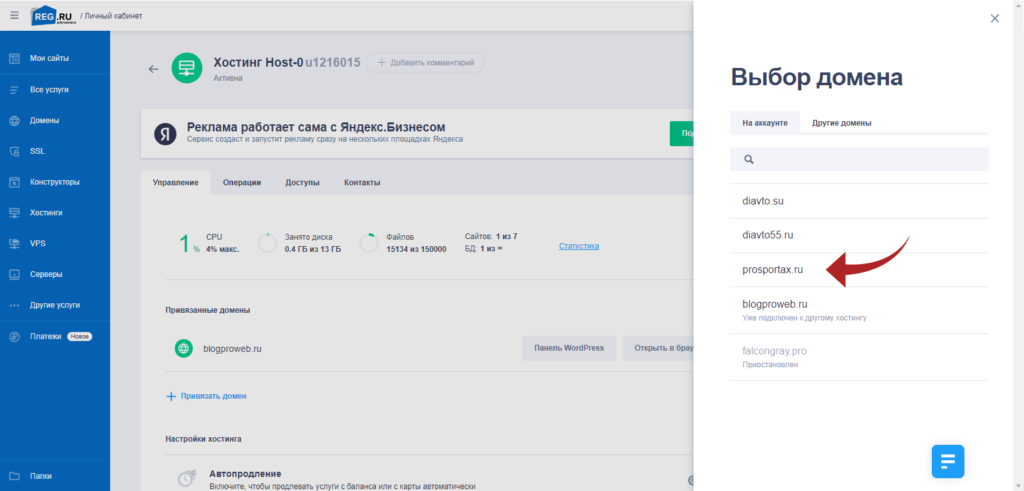Open the Статистика link

tap(579, 246)
